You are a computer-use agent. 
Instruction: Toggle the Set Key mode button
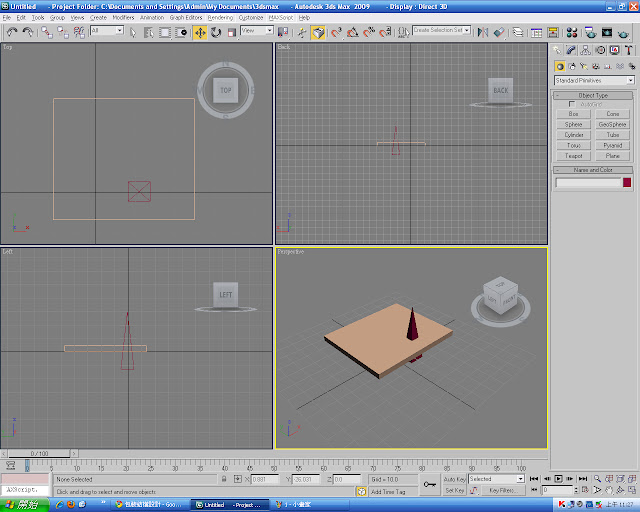click(x=454, y=490)
